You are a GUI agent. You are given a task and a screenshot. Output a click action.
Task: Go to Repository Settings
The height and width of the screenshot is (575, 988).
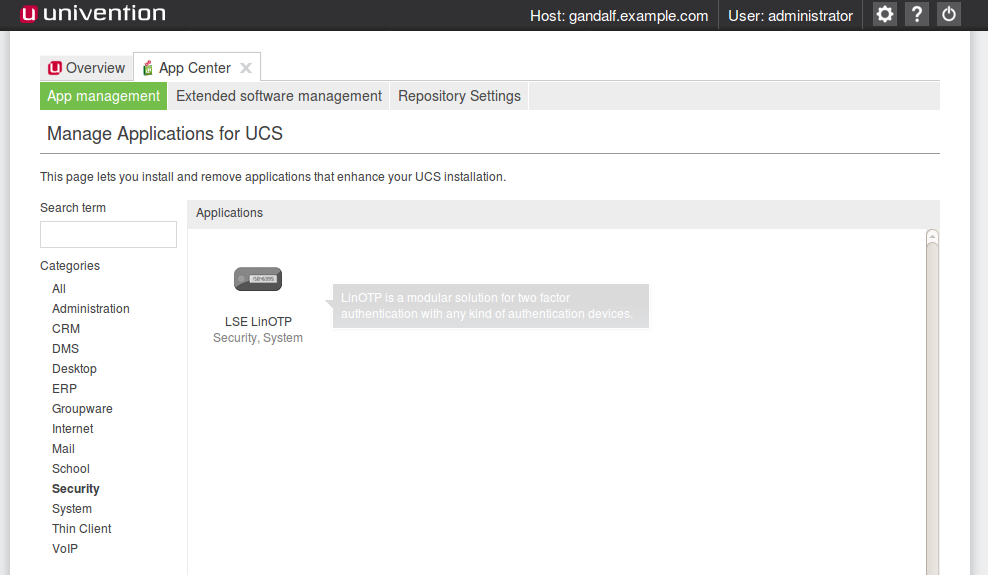coord(459,96)
